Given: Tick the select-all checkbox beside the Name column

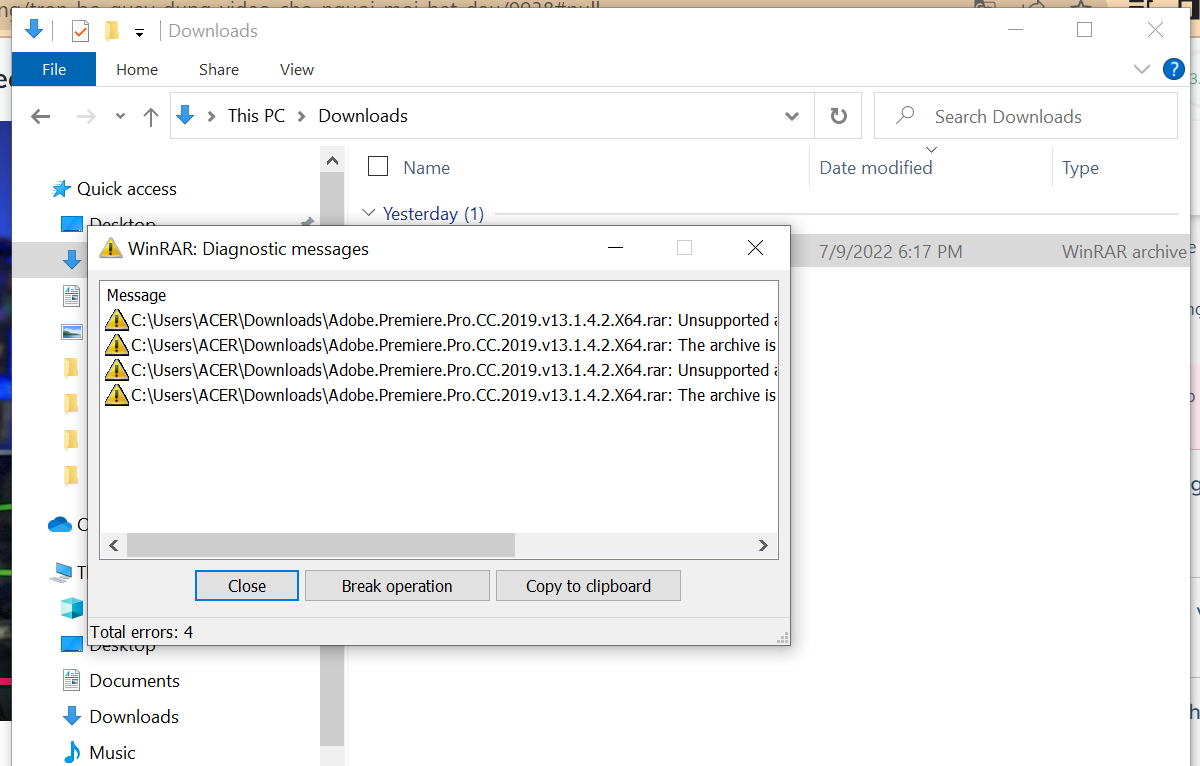Looking at the screenshot, I should (x=378, y=167).
